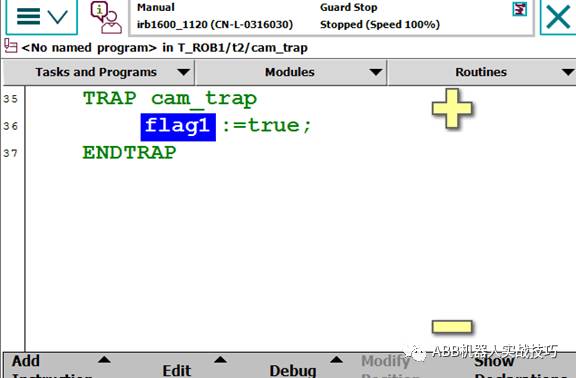
Task: Click status bar 'Manual' mode text
Action: (156, 7)
